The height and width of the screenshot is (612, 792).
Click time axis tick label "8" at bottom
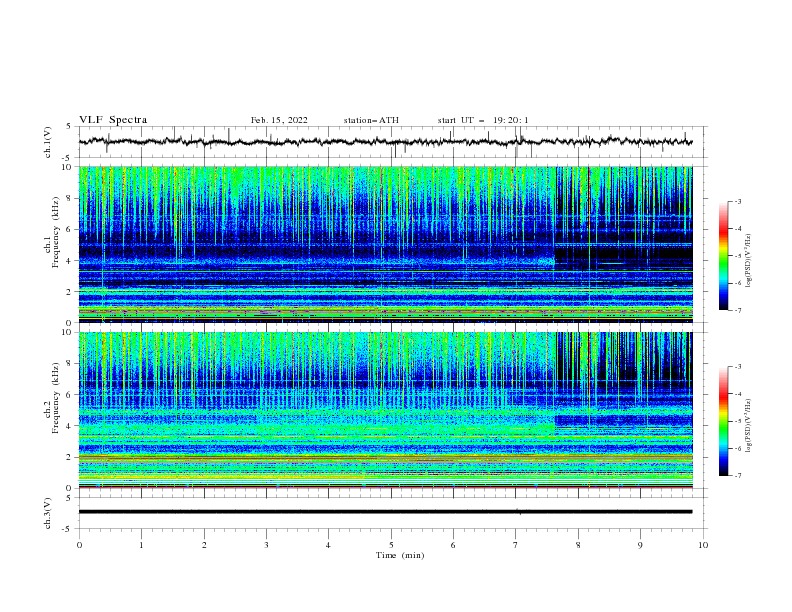578,545
